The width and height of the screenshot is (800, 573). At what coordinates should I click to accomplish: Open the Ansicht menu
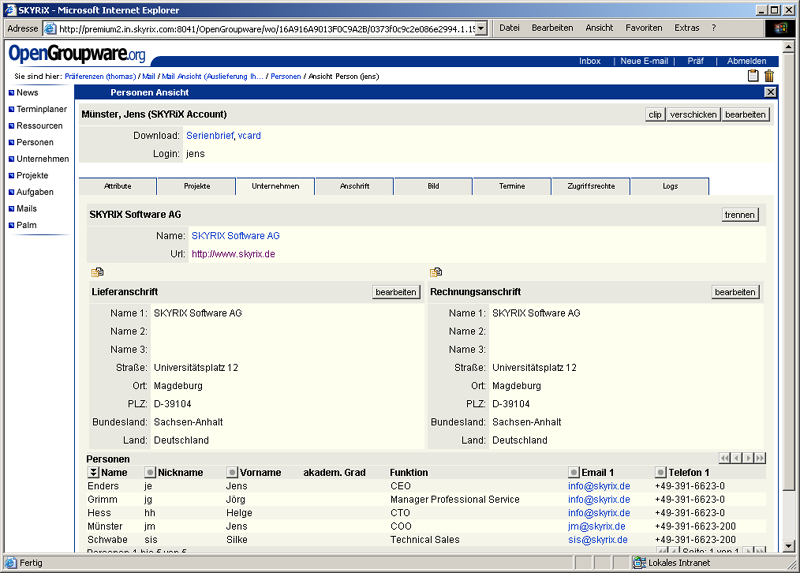coord(599,28)
